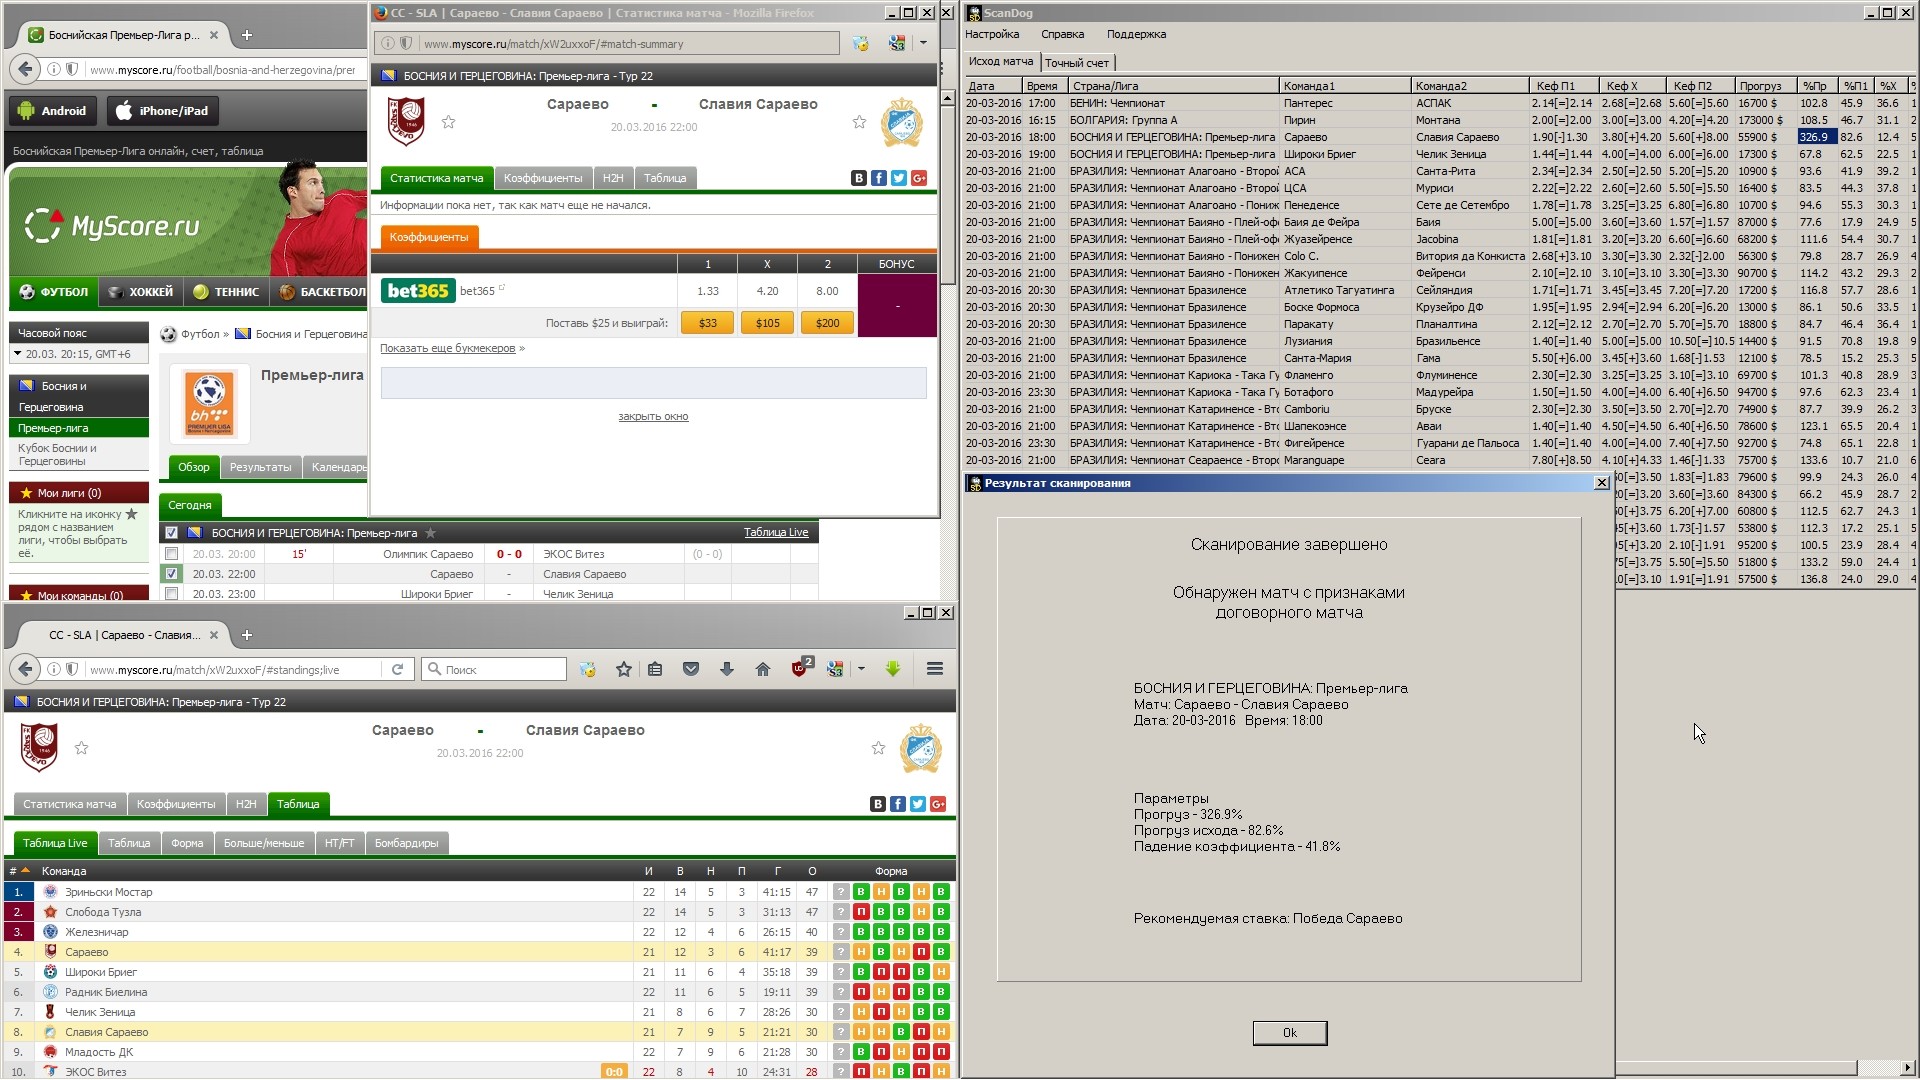Viewport: 1920px width, 1080px height.
Task: Favorite Сараево team star in bottom window
Action: tap(82, 748)
